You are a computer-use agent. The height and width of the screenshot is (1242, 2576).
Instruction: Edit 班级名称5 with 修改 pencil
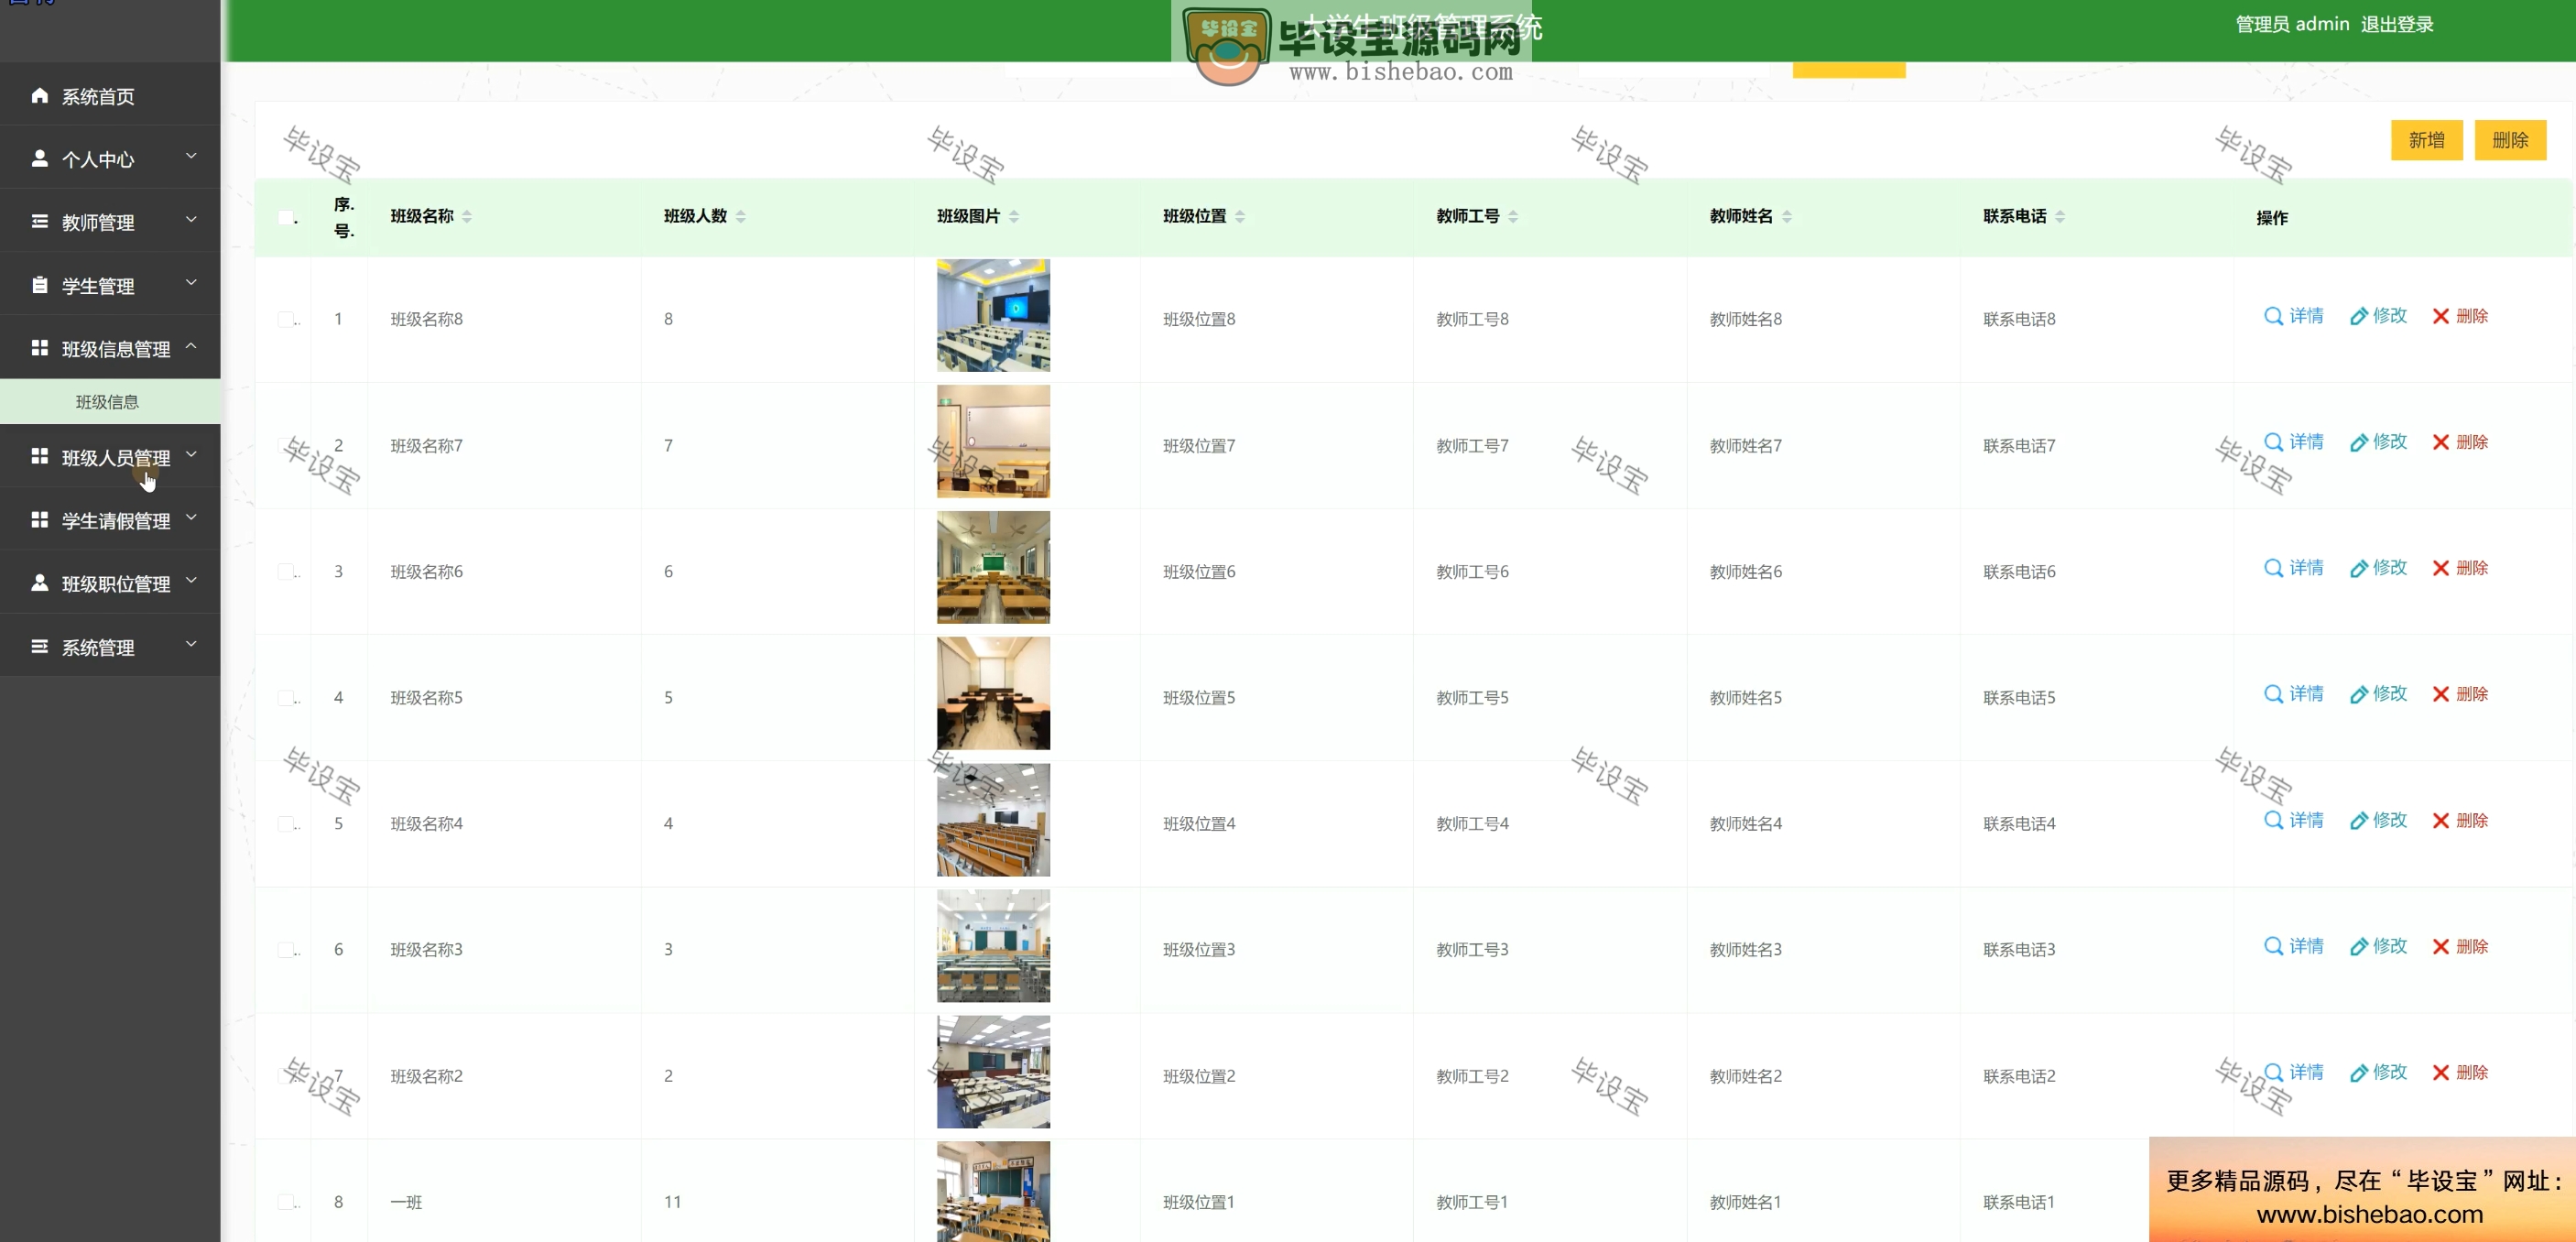pyautogui.click(x=2359, y=694)
